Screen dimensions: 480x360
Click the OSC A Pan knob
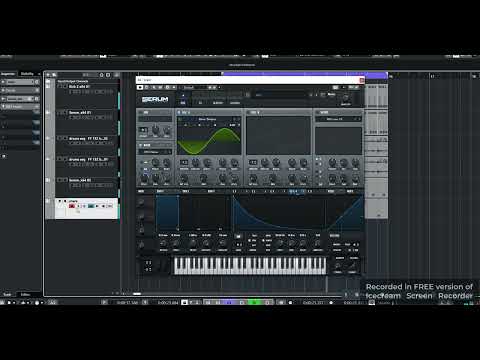point(222,178)
